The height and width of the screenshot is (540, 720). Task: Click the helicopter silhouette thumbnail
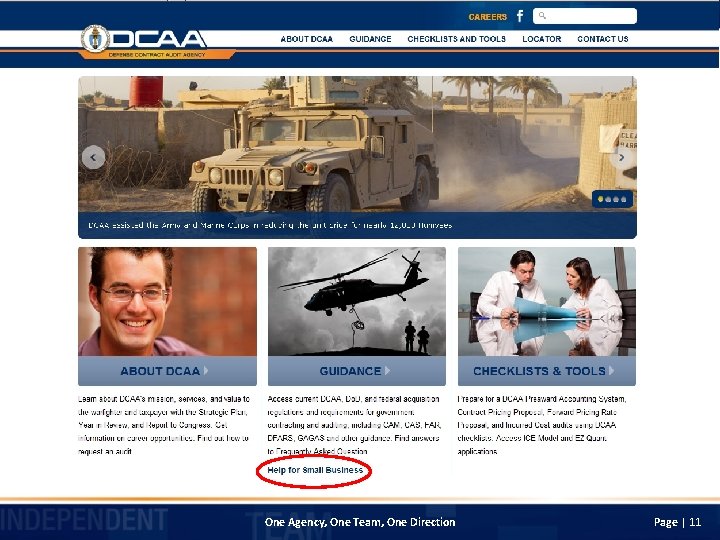click(357, 302)
